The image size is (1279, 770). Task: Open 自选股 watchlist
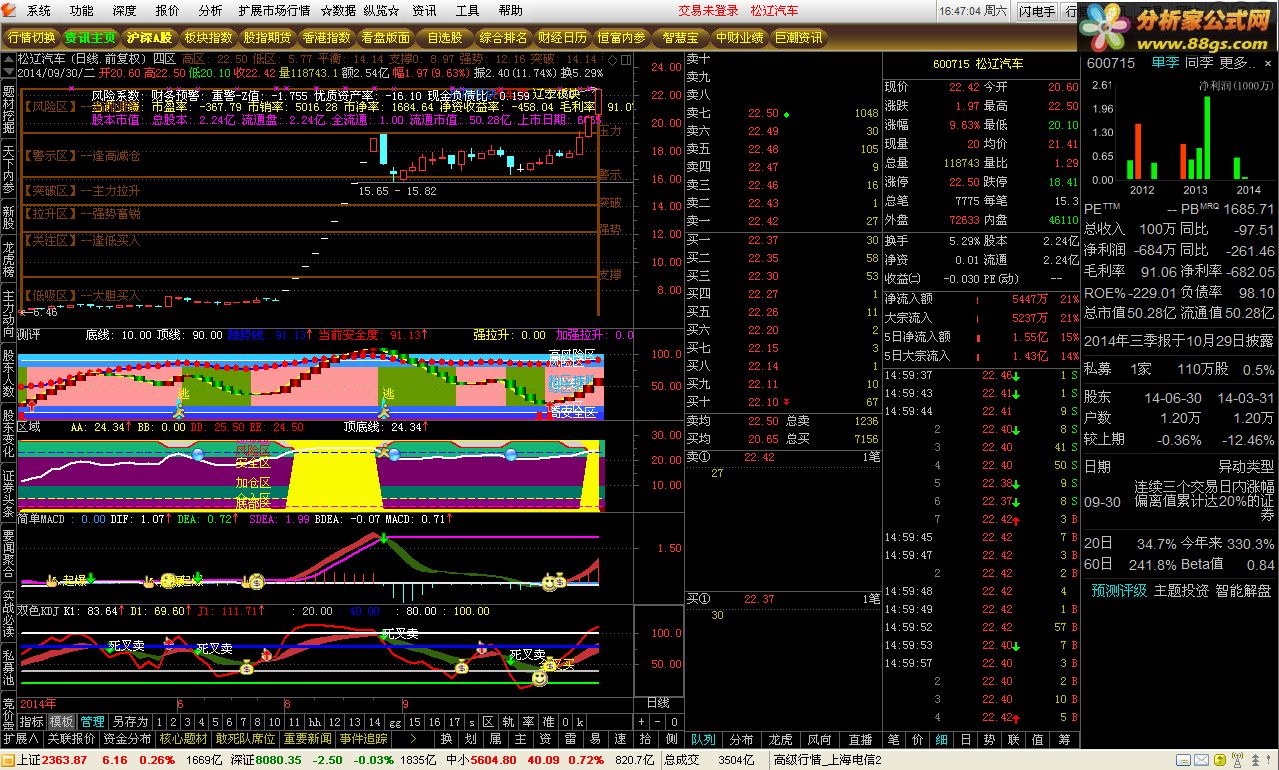click(444, 37)
